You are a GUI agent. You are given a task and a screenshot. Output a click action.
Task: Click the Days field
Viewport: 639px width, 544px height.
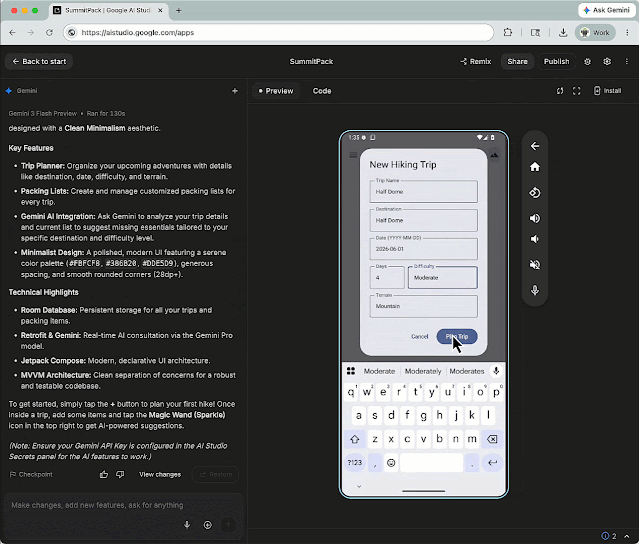[x=387, y=278]
